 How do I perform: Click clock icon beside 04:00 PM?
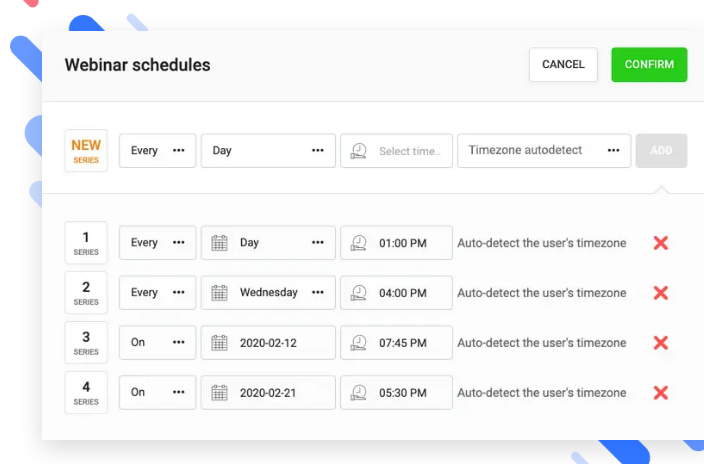(x=359, y=293)
